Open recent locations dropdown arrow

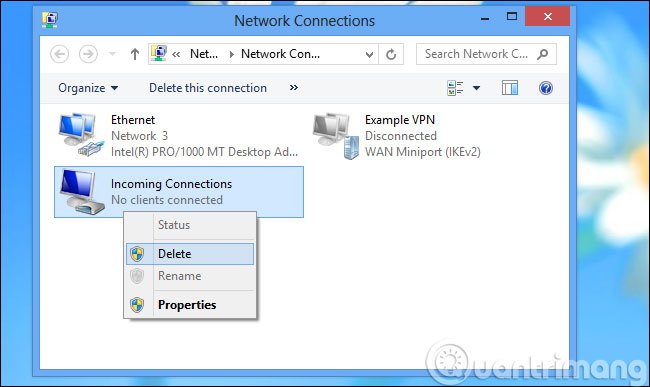112,54
